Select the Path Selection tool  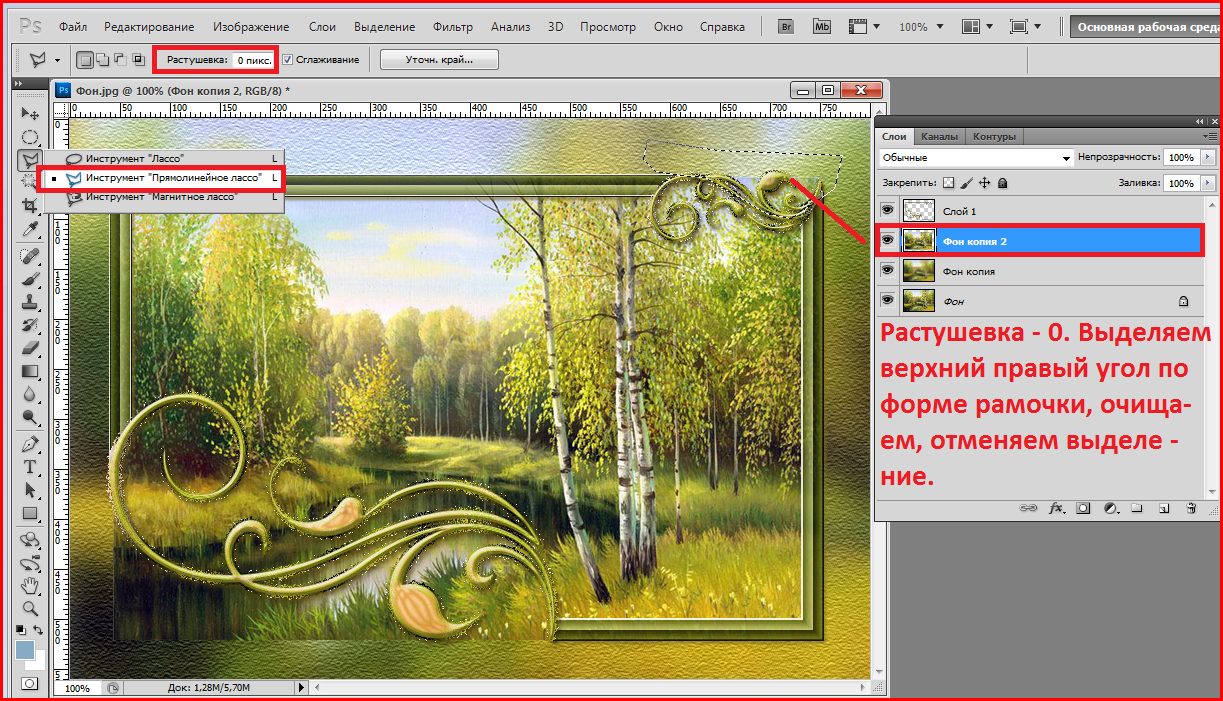30,491
